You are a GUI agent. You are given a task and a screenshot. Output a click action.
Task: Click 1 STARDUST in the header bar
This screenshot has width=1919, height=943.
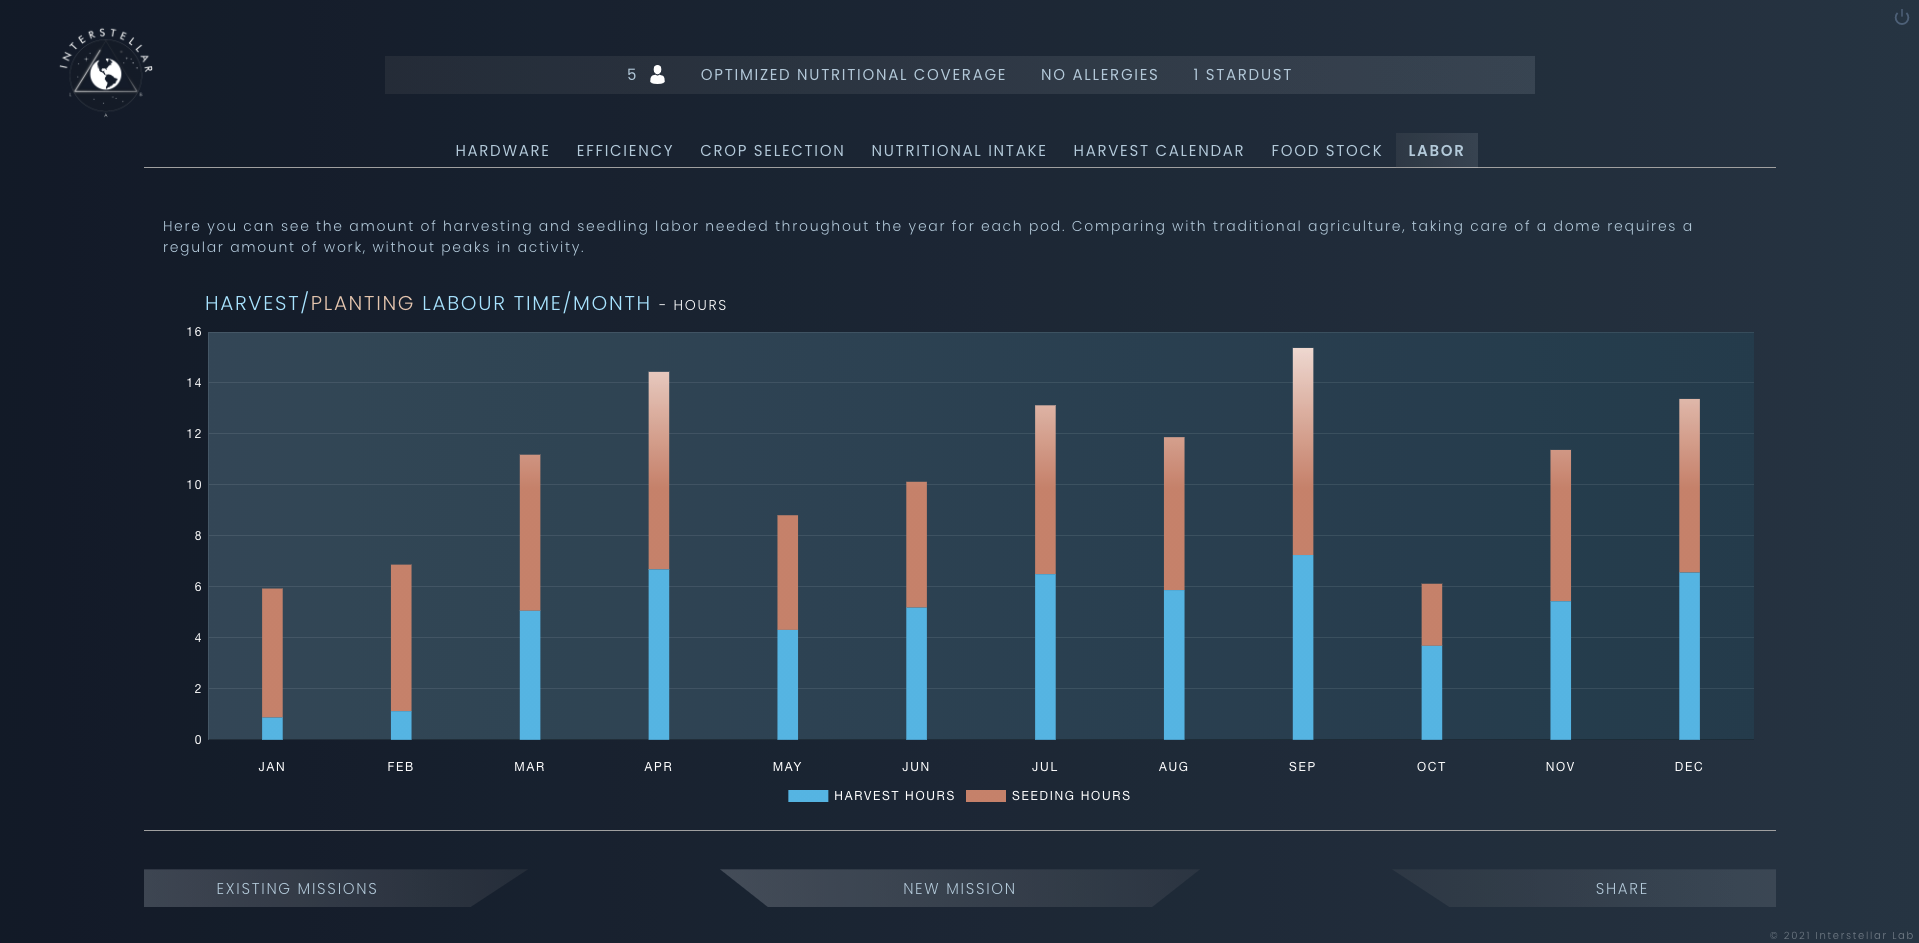coord(1242,74)
